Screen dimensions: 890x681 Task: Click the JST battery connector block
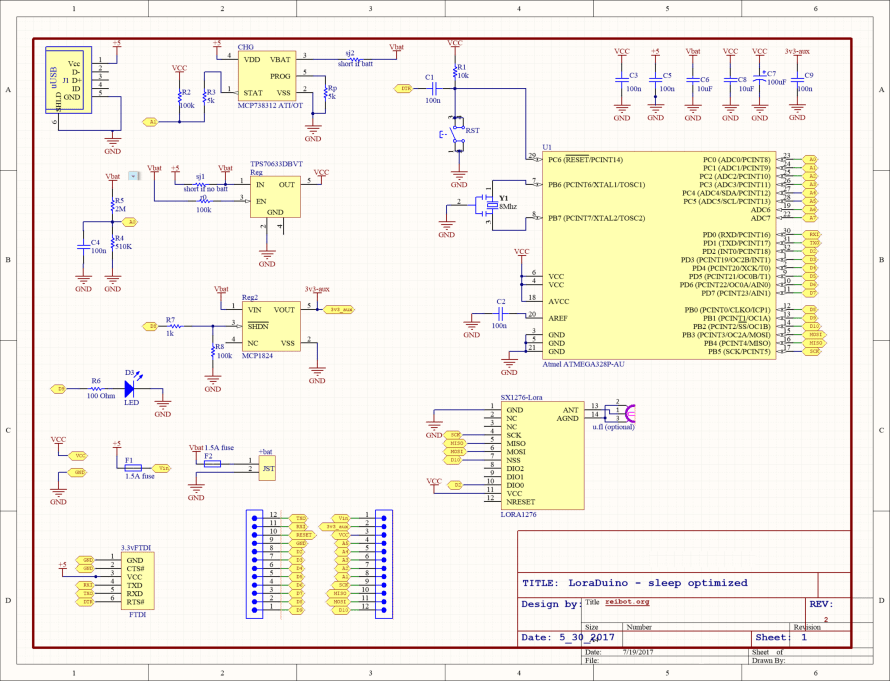(266, 467)
